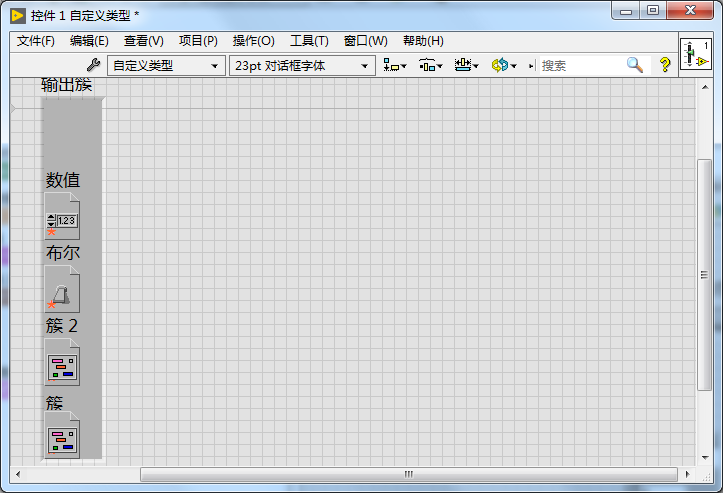The width and height of the screenshot is (723, 493).
Task: Click the yellow help question mark icon
Action: coord(665,65)
